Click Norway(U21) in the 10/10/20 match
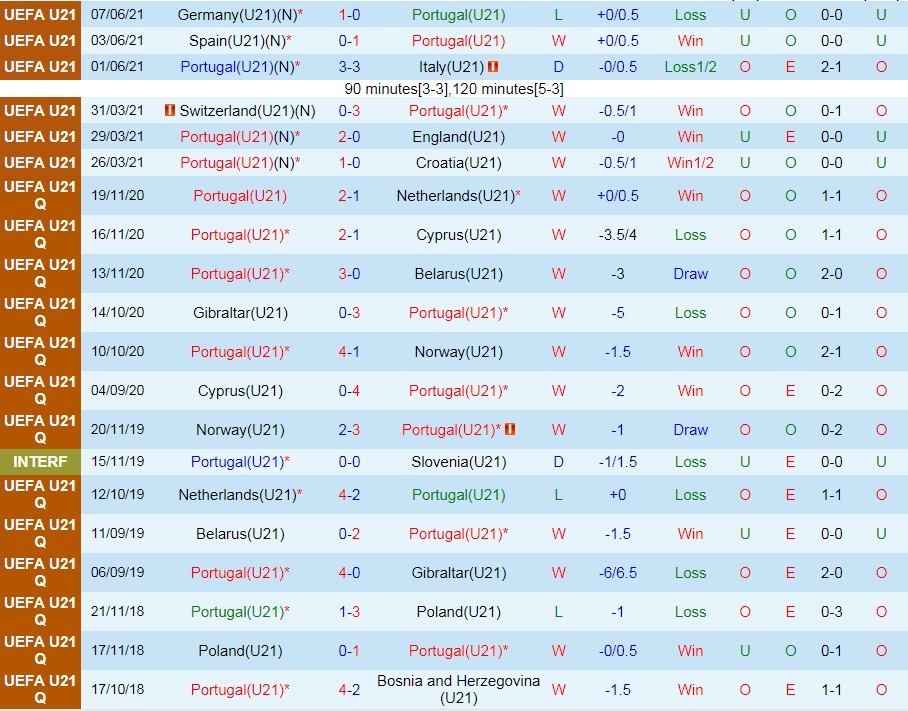Image resolution: width=908 pixels, height=711 pixels. 459,352
